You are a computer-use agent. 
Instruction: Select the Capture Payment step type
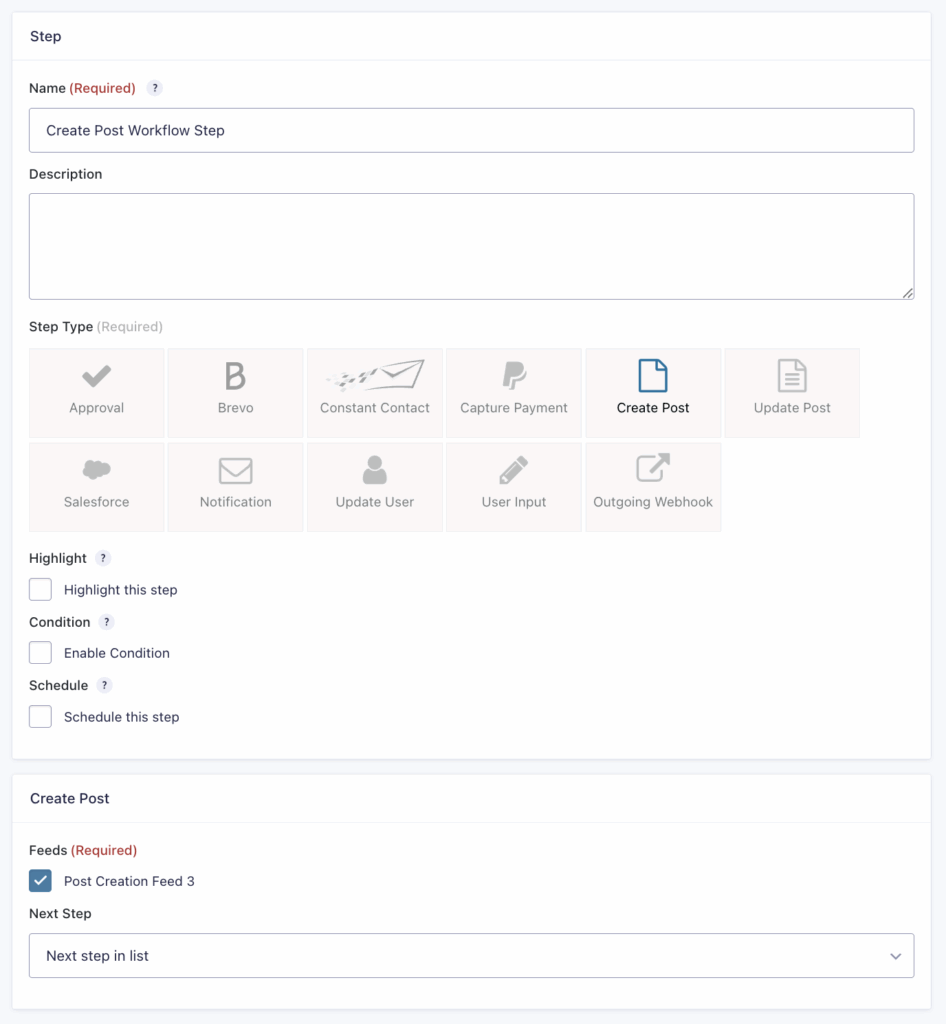(513, 392)
